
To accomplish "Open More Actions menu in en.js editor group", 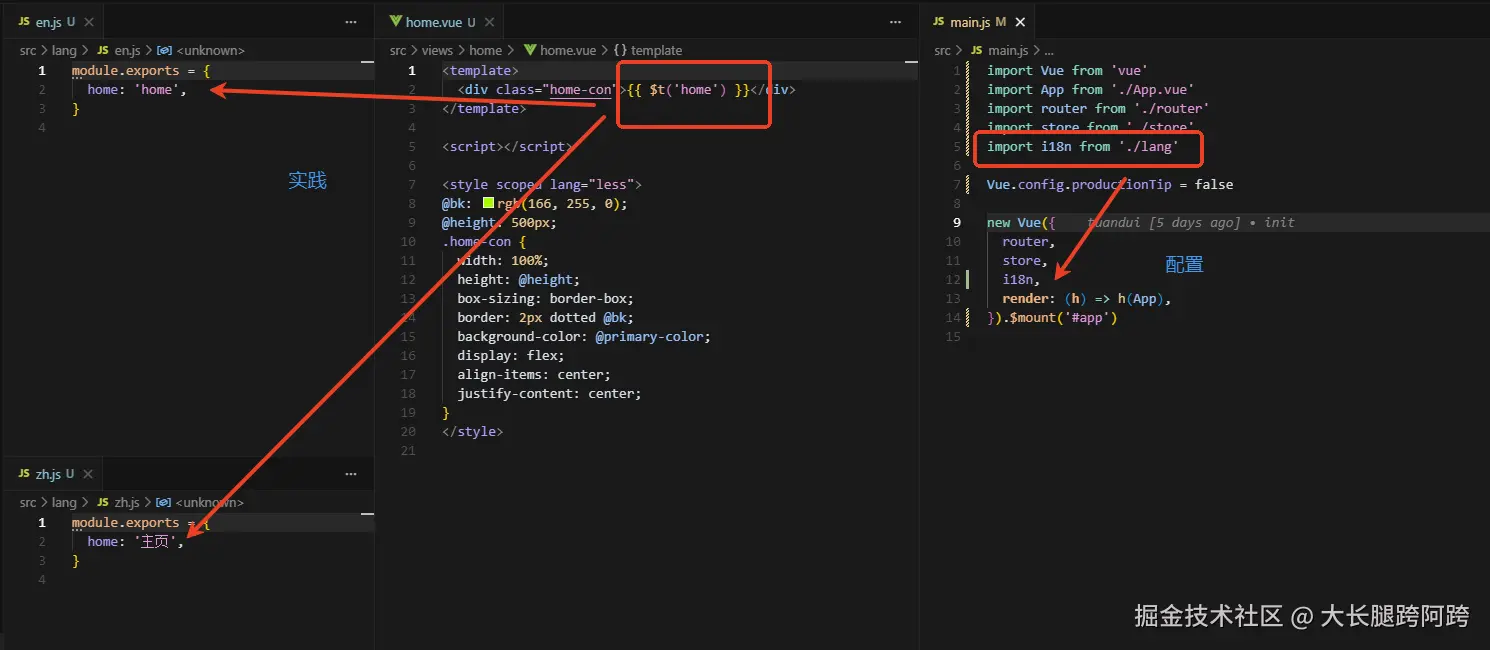I will click(351, 21).
